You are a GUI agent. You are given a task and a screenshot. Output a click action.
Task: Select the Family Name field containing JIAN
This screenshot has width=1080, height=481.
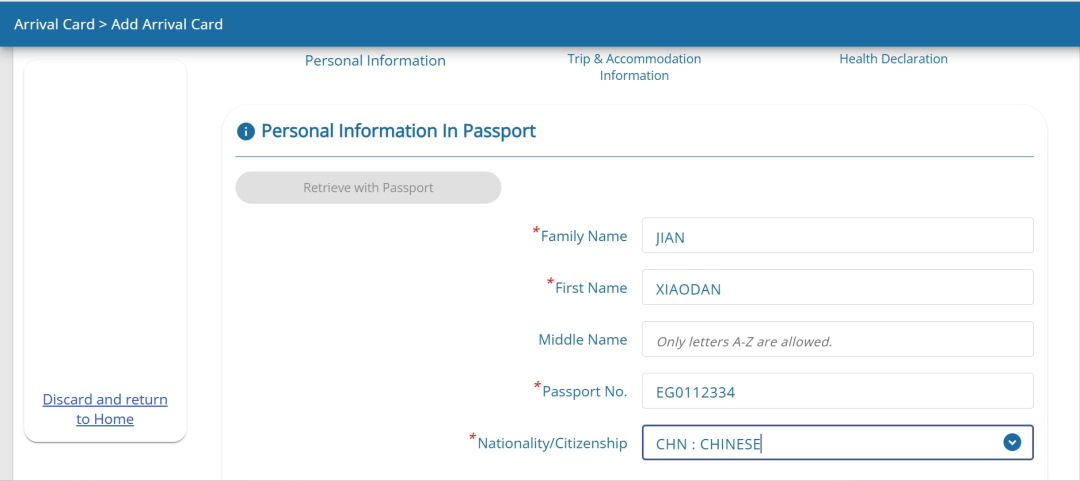[838, 235]
